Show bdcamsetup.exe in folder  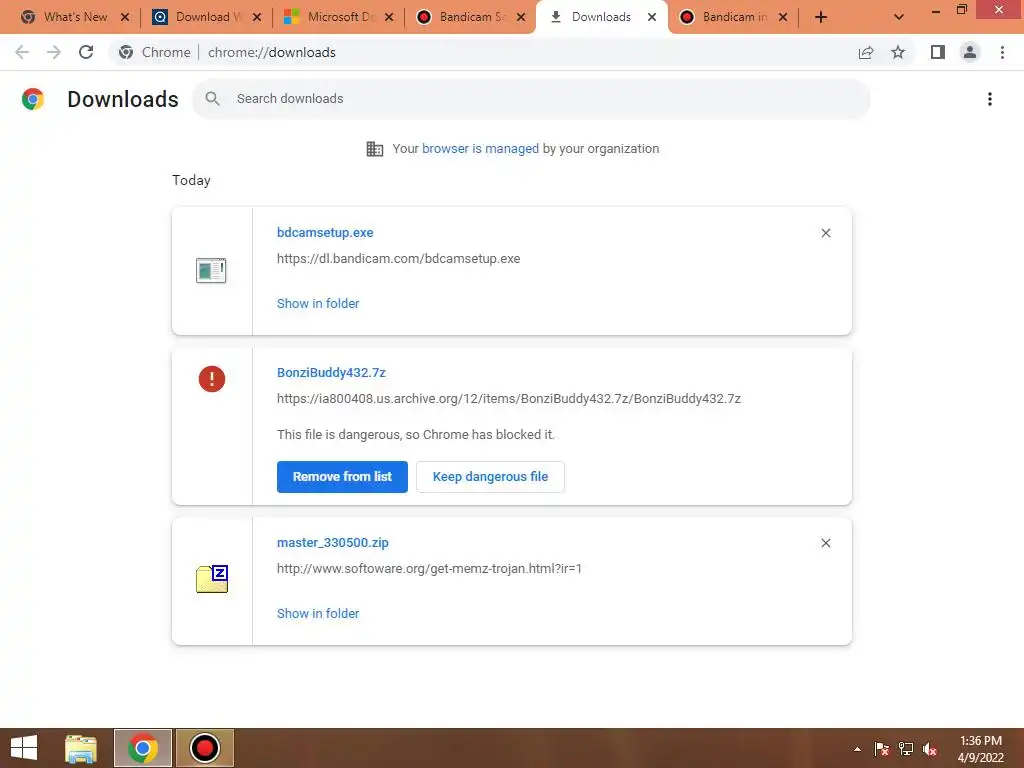(x=318, y=304)
